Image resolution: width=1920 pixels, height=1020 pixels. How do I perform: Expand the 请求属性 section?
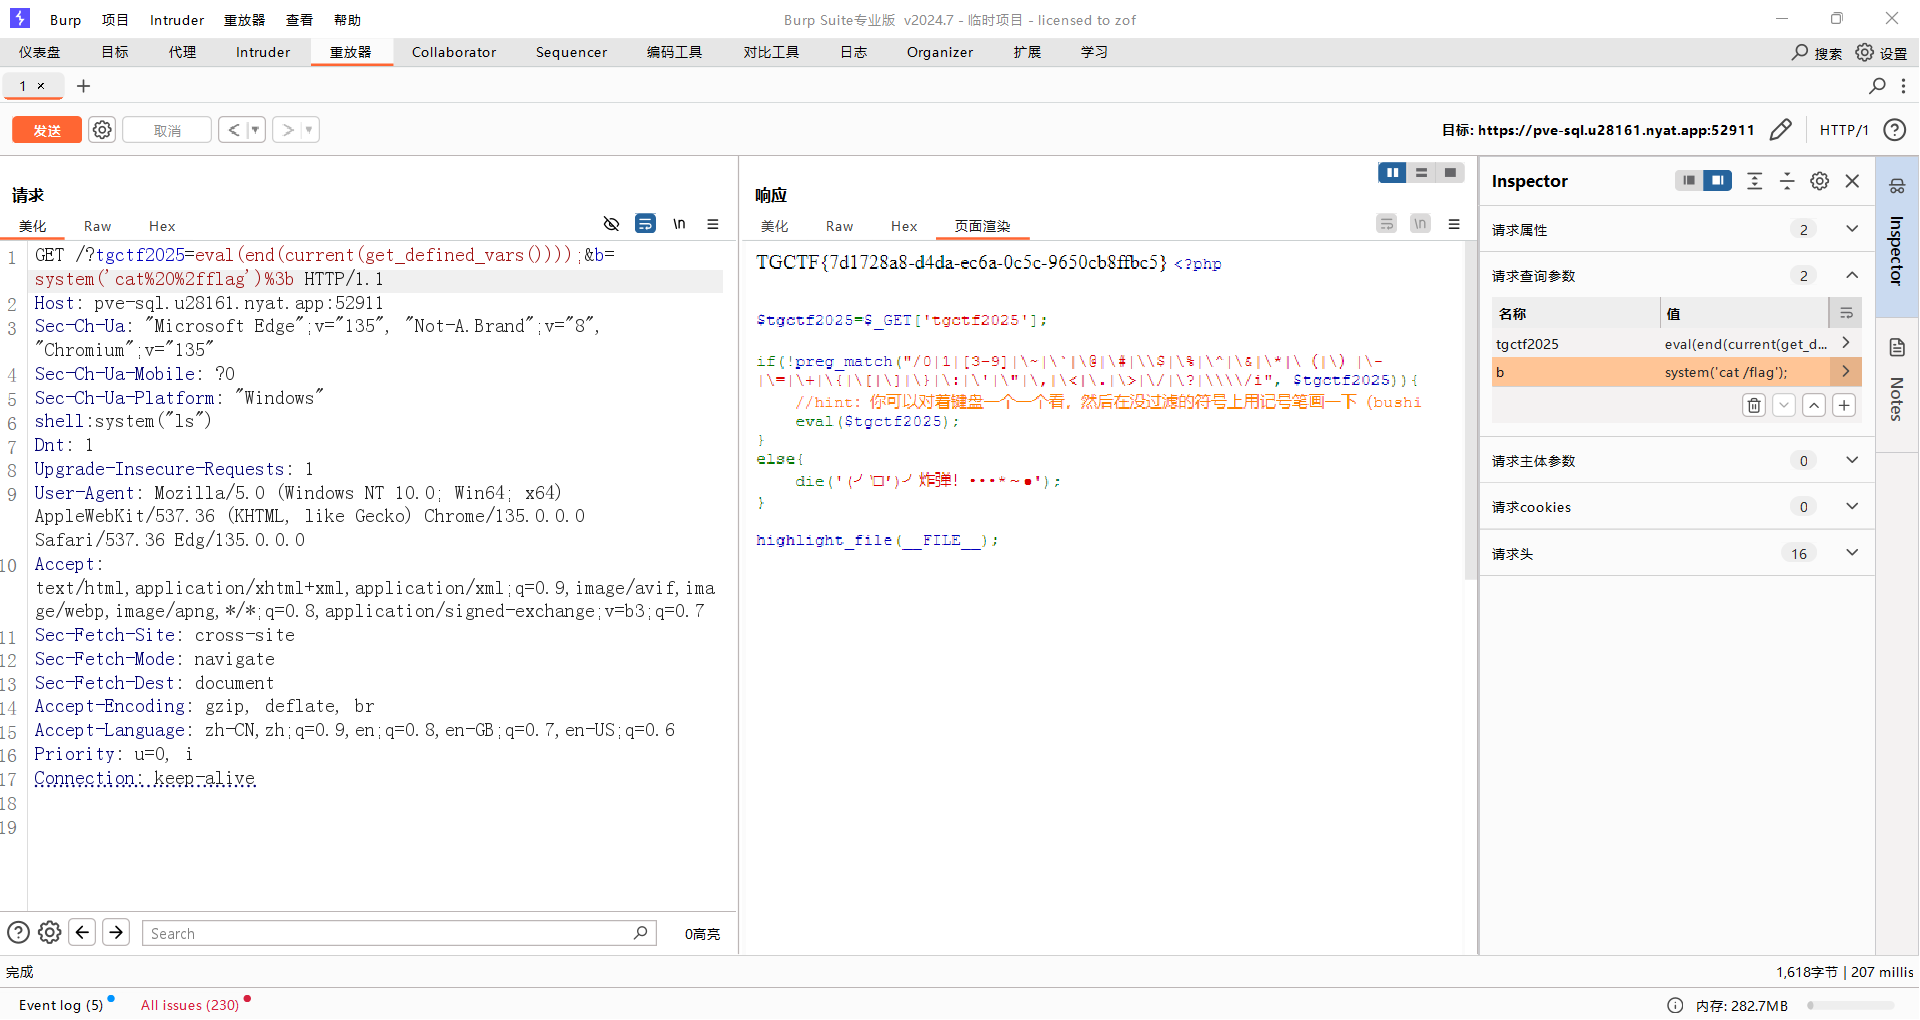(1852, 229)
